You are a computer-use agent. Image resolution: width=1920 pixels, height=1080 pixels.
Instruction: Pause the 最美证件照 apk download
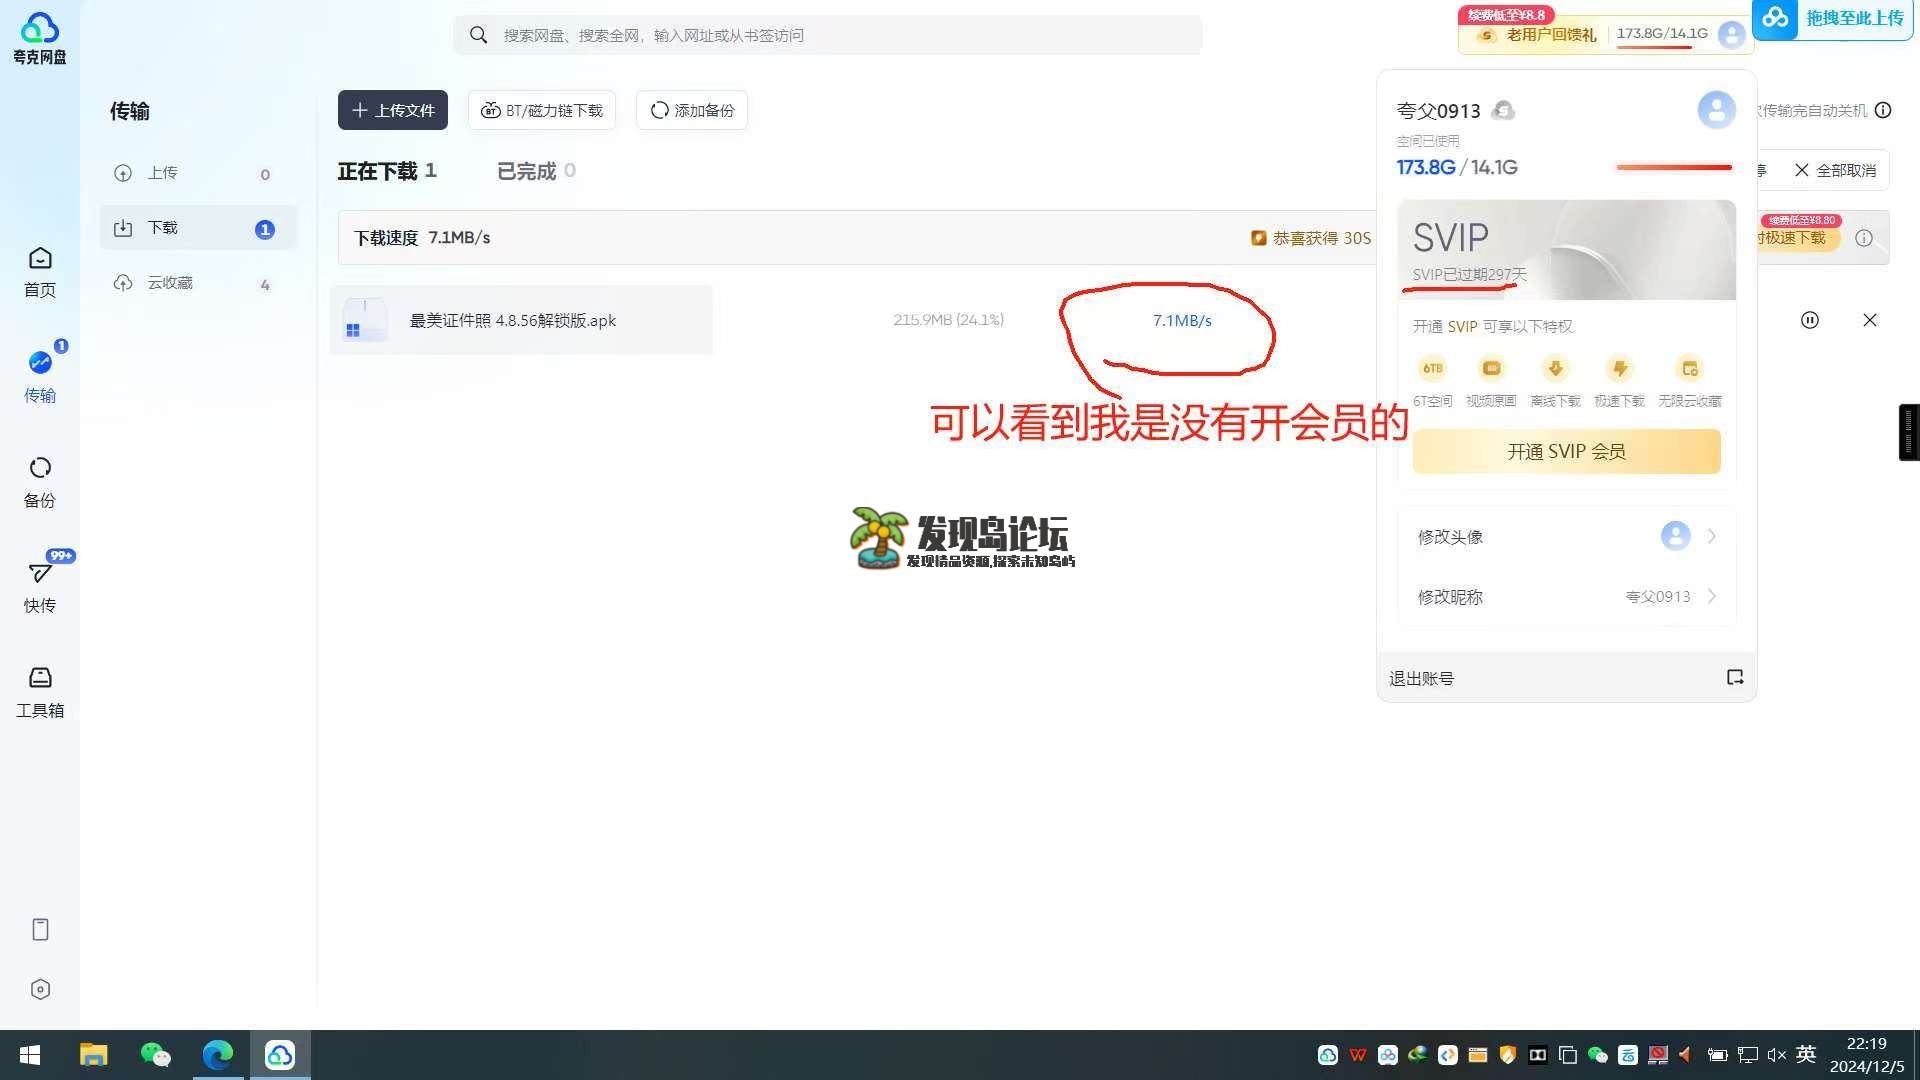tap(1809, 320)
